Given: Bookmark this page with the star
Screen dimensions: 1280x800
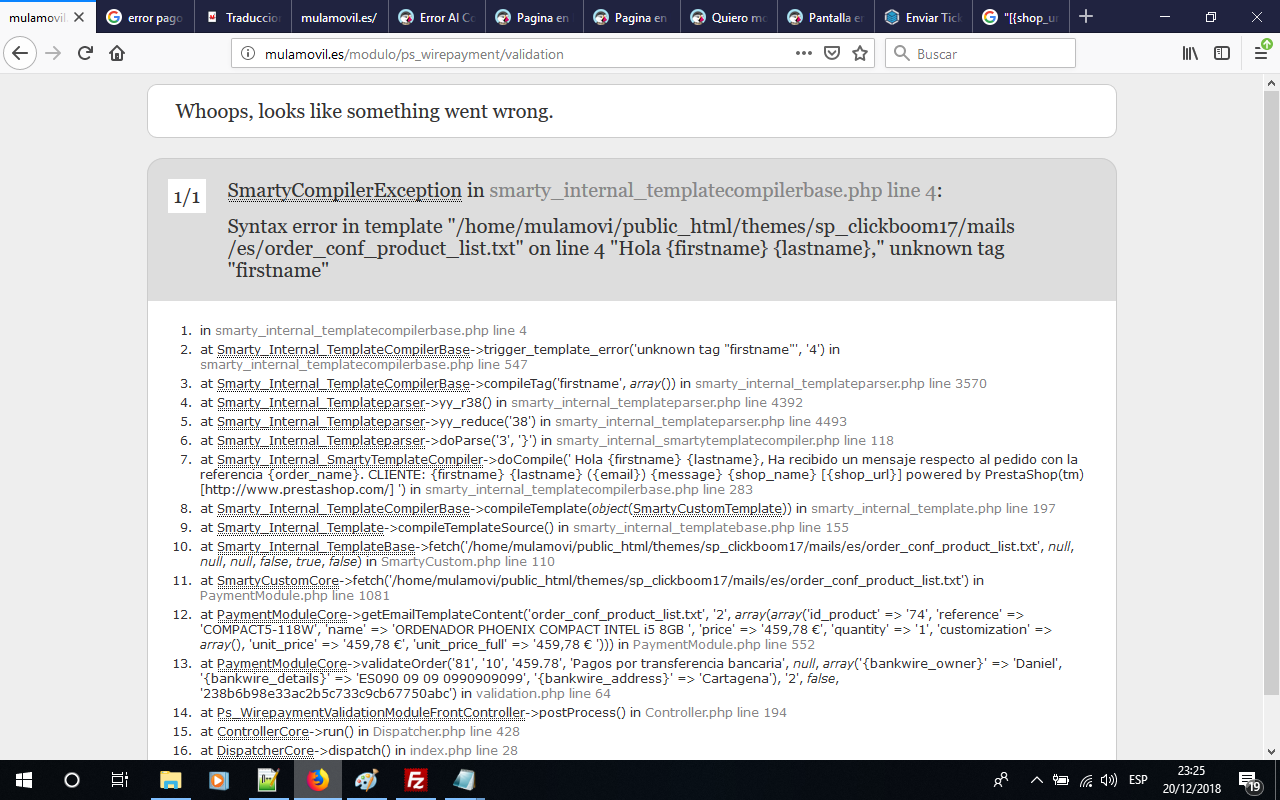Looking at the screenshot, I should [859, 53].
